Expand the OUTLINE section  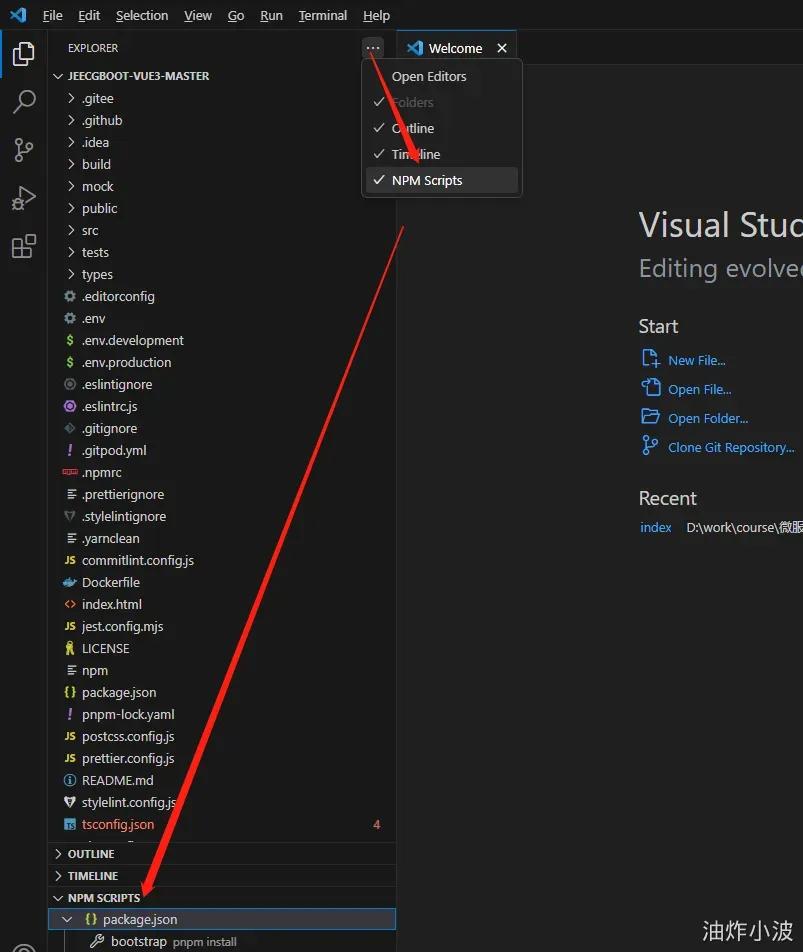[90, 854]
